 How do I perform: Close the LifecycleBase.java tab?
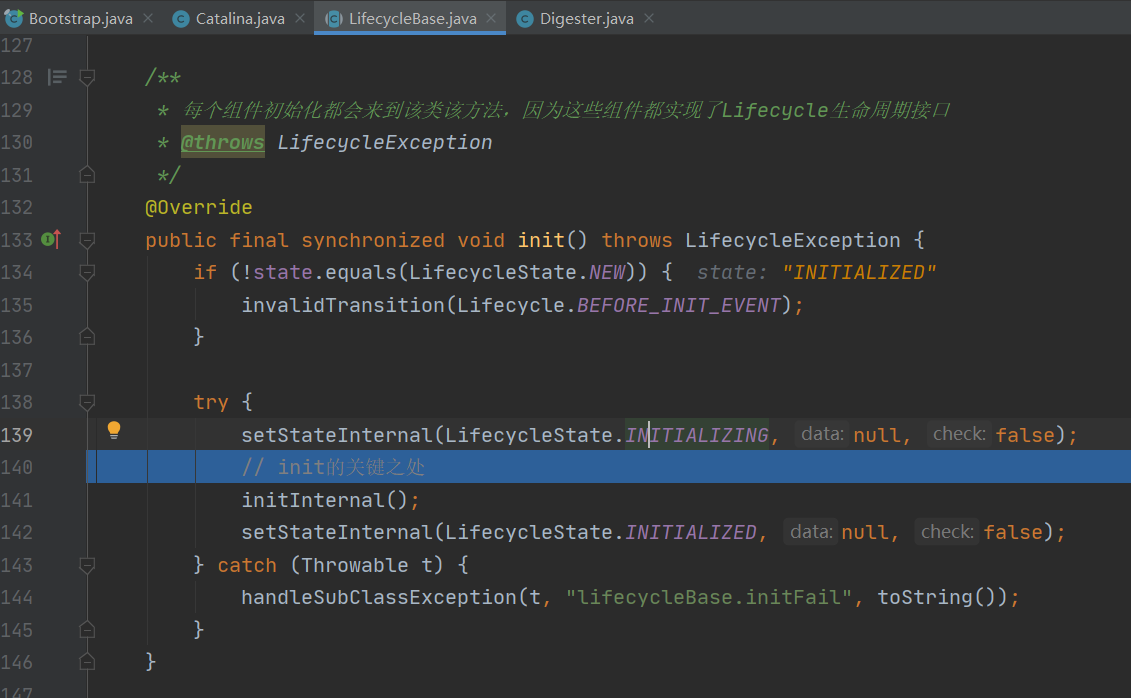(491, 18)
